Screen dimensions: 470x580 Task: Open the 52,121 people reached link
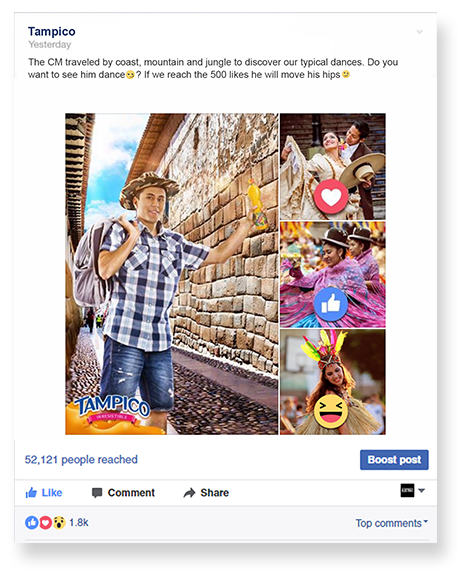click(81, 459)
